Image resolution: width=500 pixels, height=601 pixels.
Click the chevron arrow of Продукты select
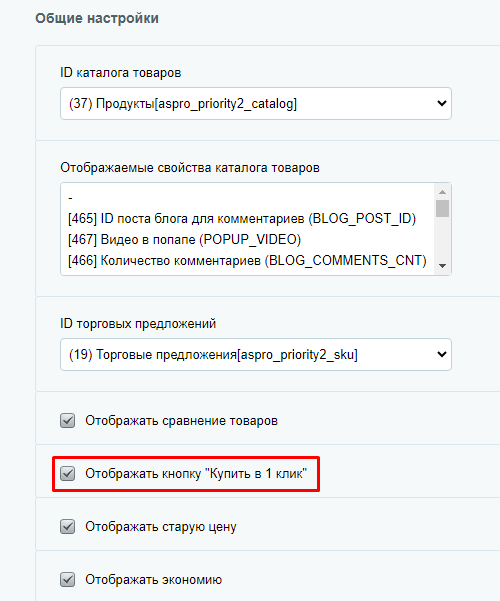(442, 103)
